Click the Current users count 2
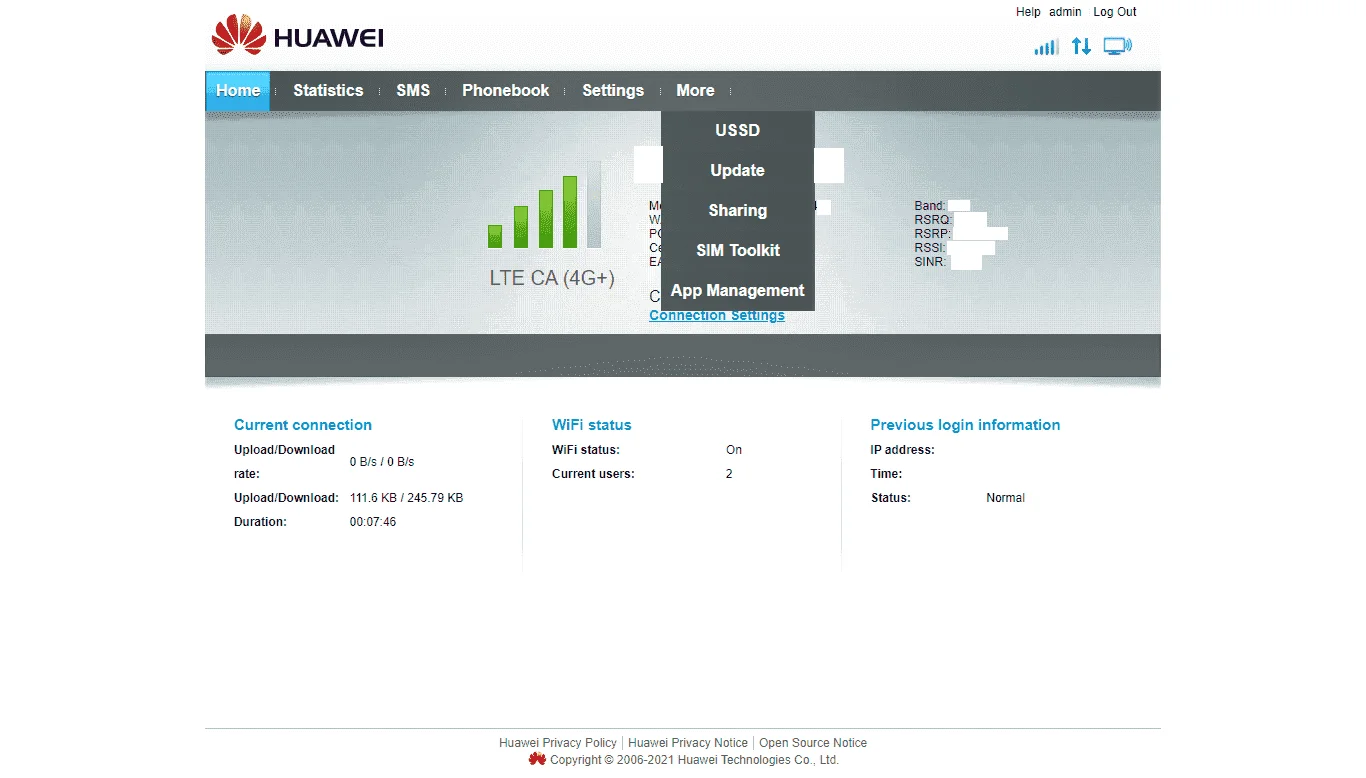Screen dimensions: 1366x778 (729, 474)
